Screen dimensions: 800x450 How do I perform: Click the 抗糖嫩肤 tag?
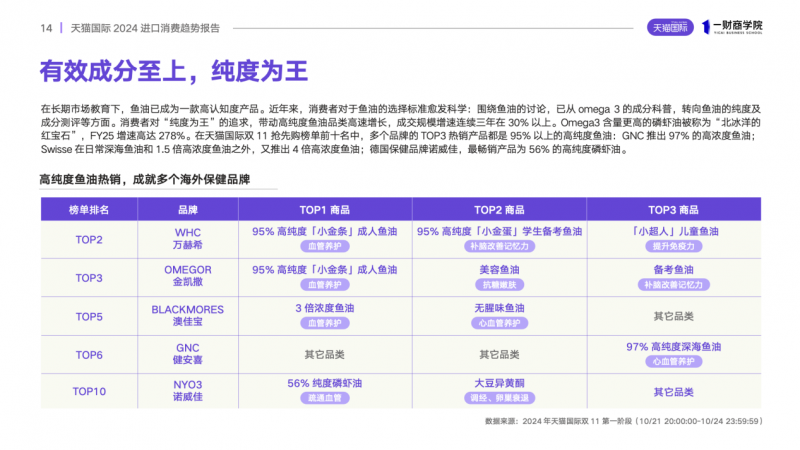click(499, 285)
